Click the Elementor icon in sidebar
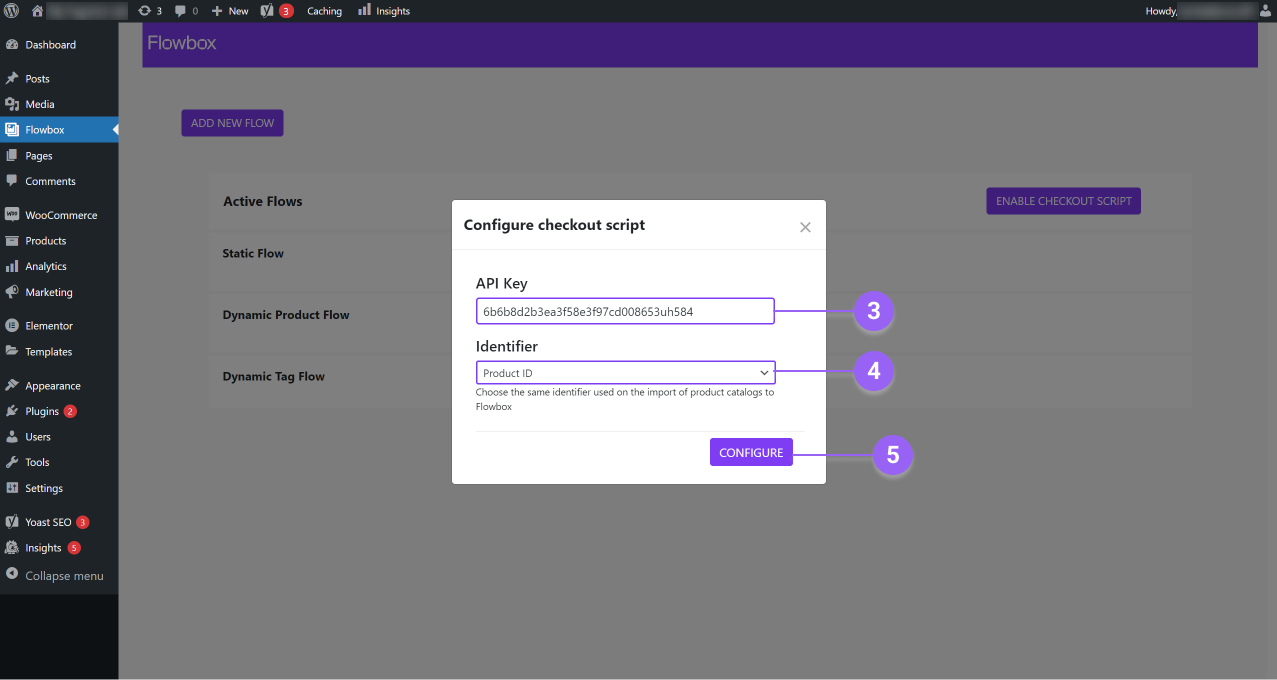Viewport: 1277px width, 680px height. (12, 326)
